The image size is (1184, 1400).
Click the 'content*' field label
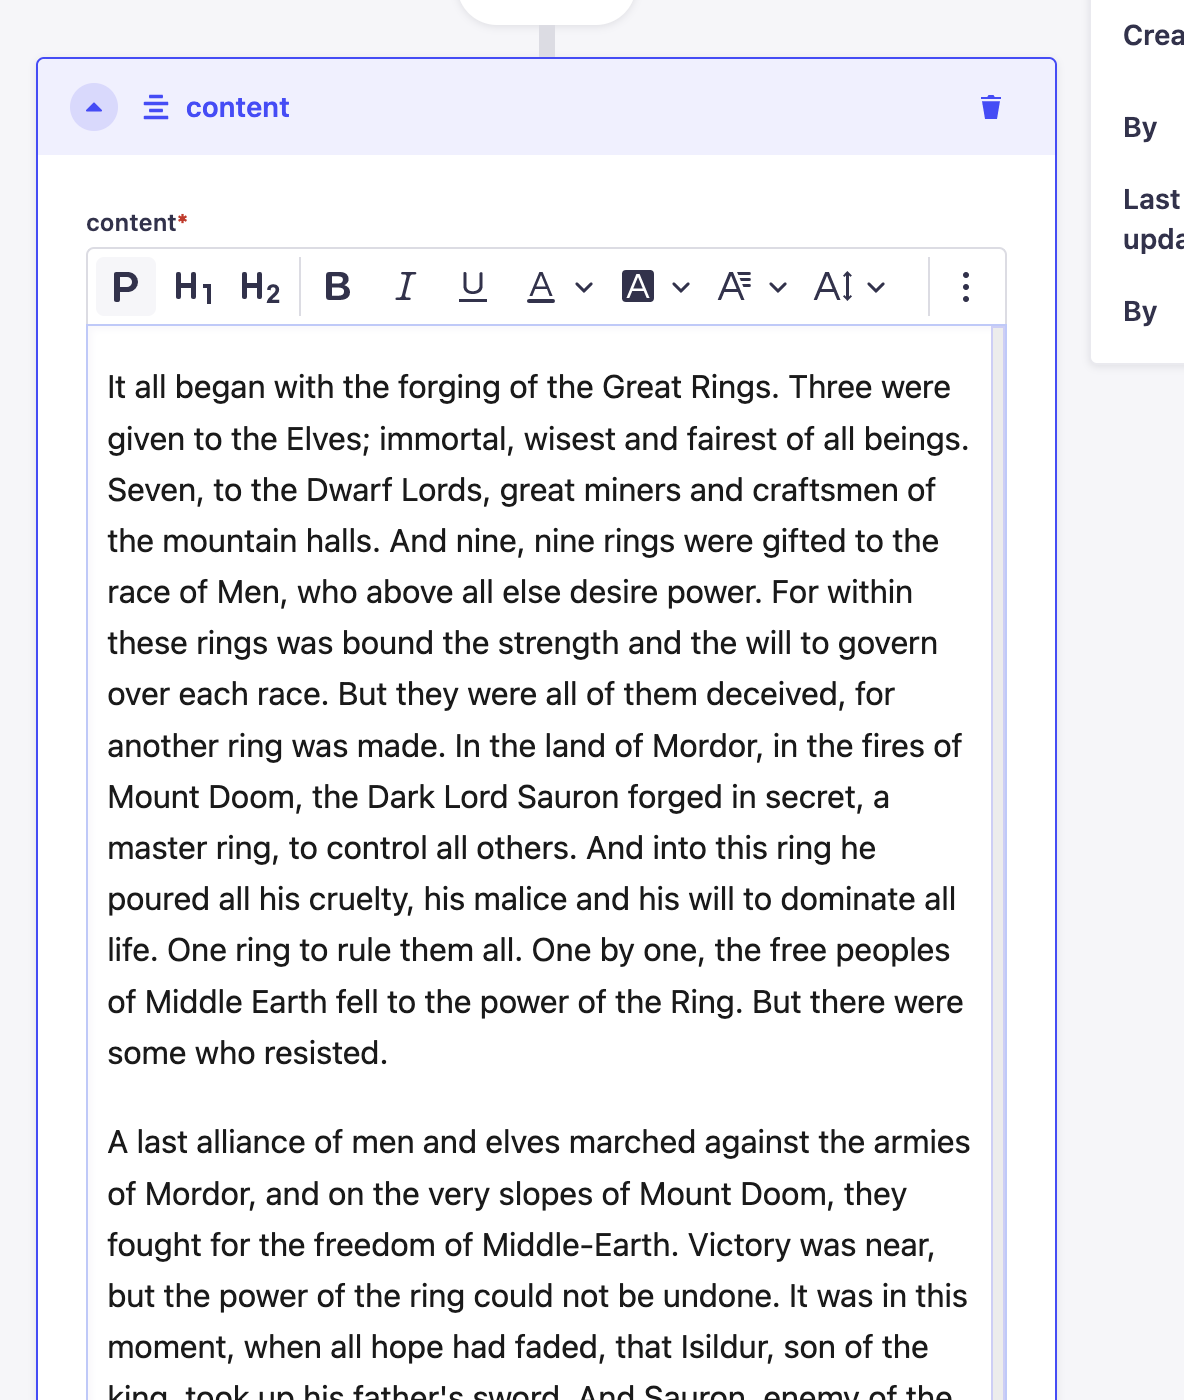click(137, 223)
